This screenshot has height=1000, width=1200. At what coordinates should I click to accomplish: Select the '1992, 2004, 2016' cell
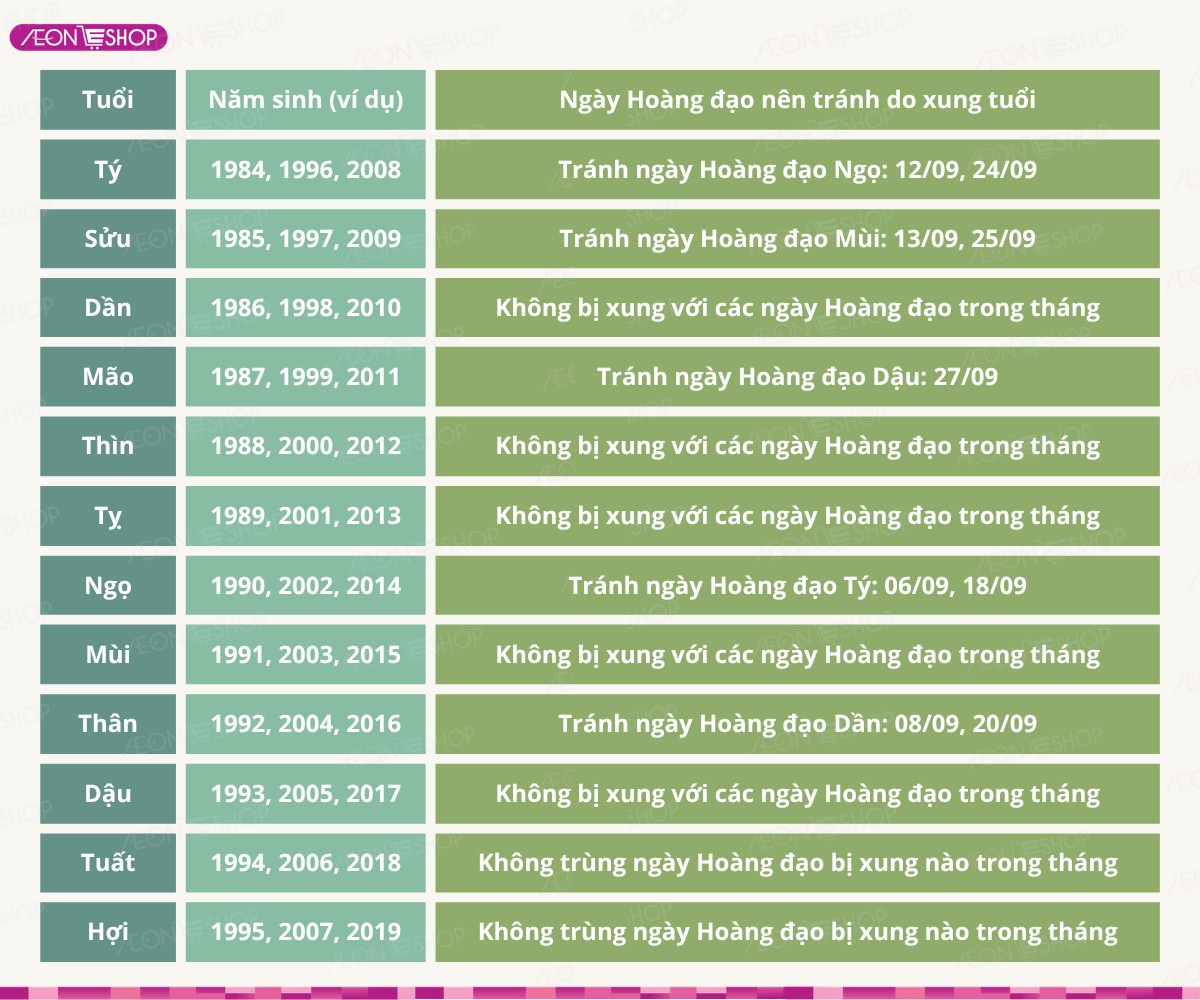tap(305, 724)
